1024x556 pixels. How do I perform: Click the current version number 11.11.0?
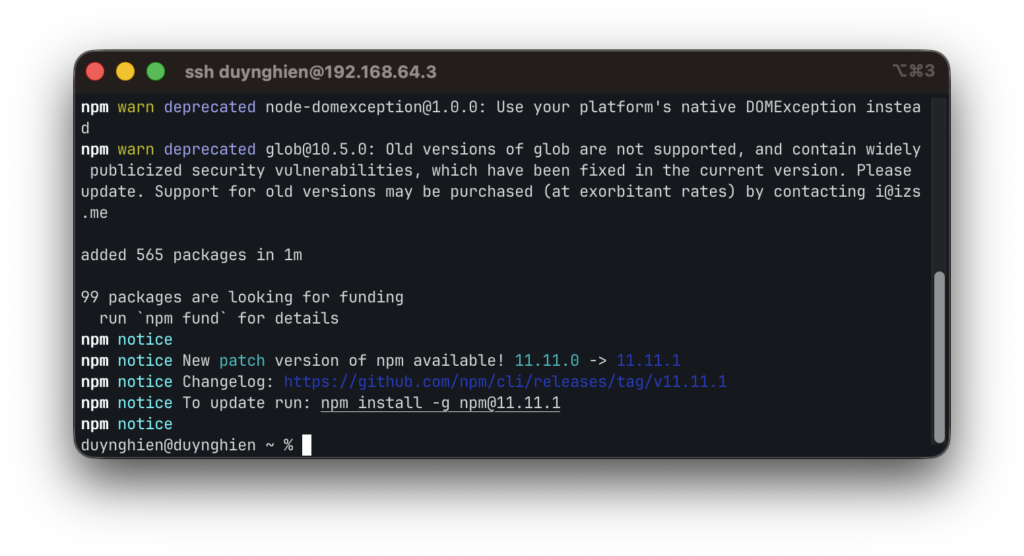click(547, 361)
